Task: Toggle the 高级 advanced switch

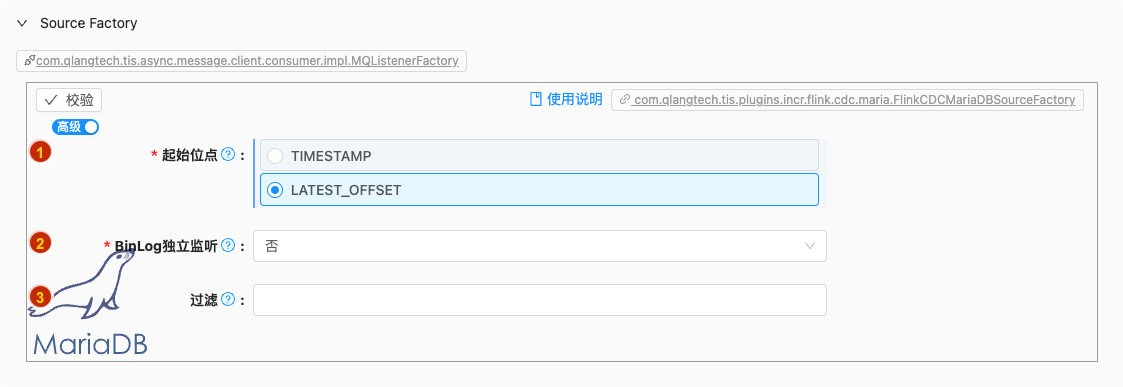Action: [75, 127]
